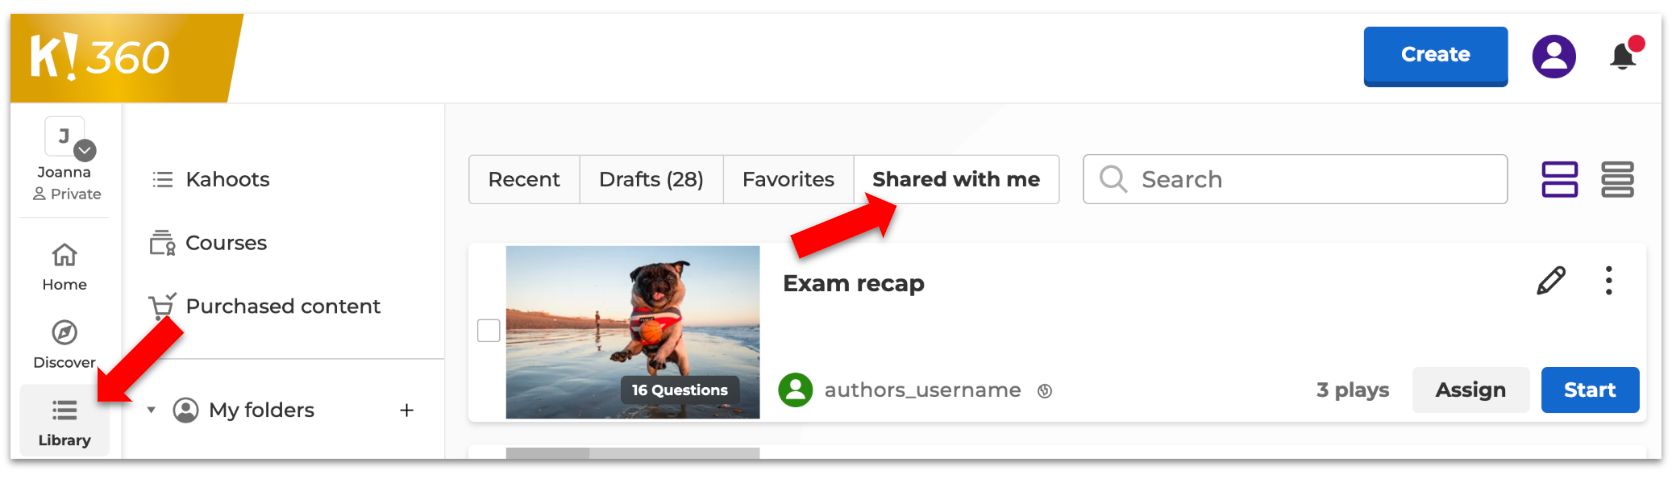The image size is (1678, 478).
Task: Open the user profile avatar
Action: coord(1553,56)
